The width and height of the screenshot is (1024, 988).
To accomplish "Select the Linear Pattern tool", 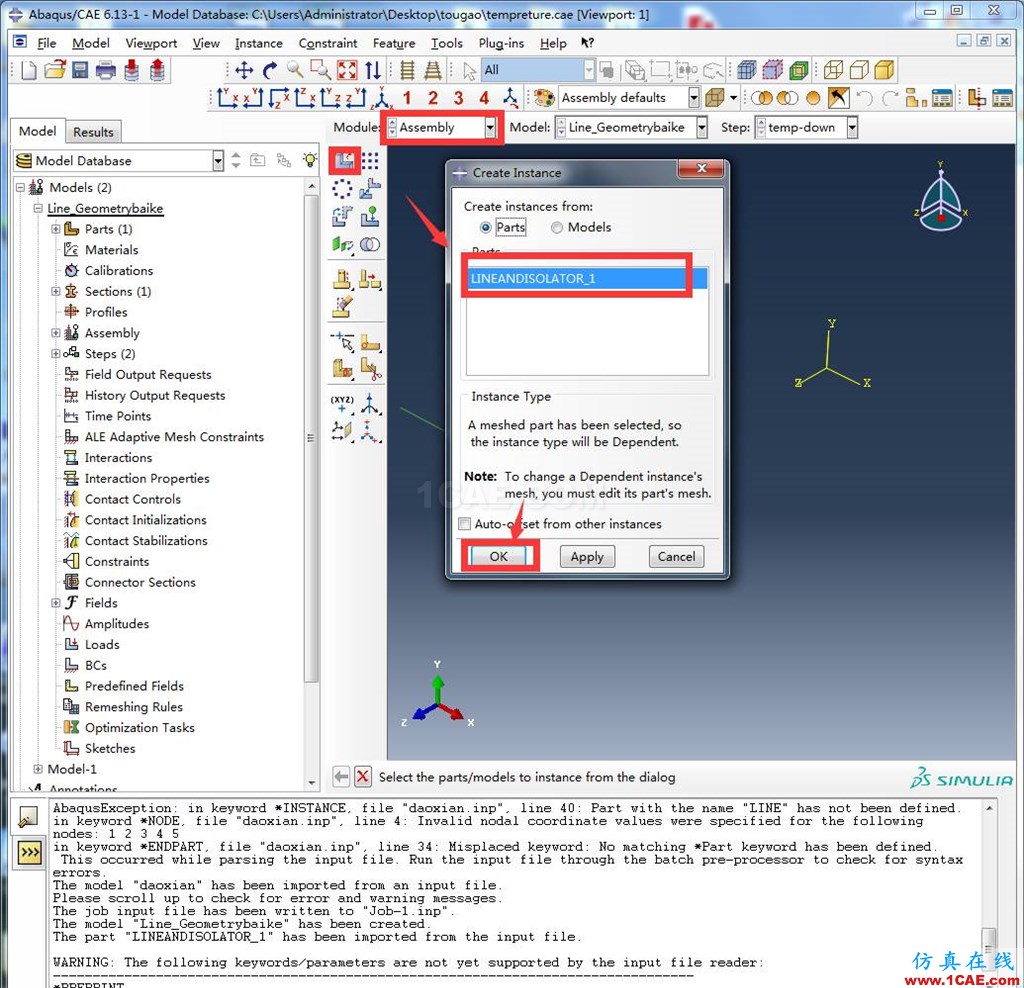I will (x=370, y=161).
